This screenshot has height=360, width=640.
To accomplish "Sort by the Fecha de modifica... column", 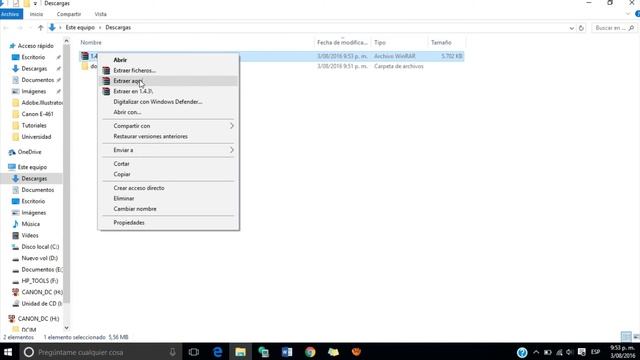I will click(x=342, y=42).
